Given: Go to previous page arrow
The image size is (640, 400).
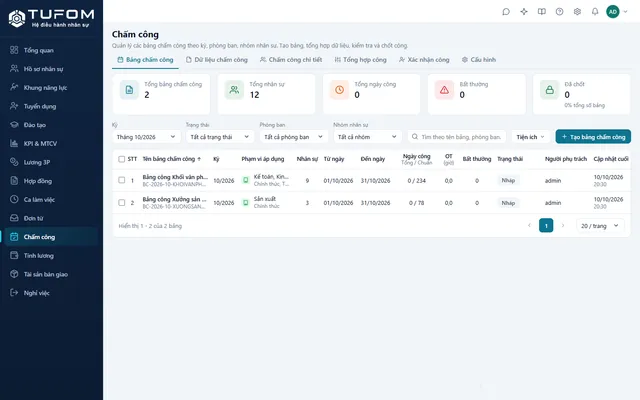Looking at the screenshot, I should pos(529,226).
